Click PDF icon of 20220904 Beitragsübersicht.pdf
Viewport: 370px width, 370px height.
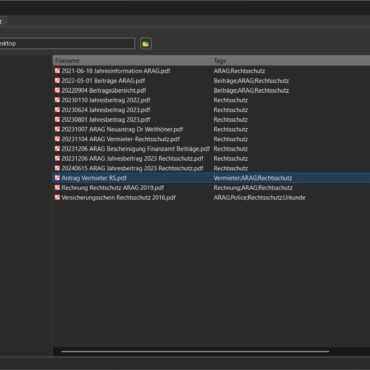[x=57, y=90]
